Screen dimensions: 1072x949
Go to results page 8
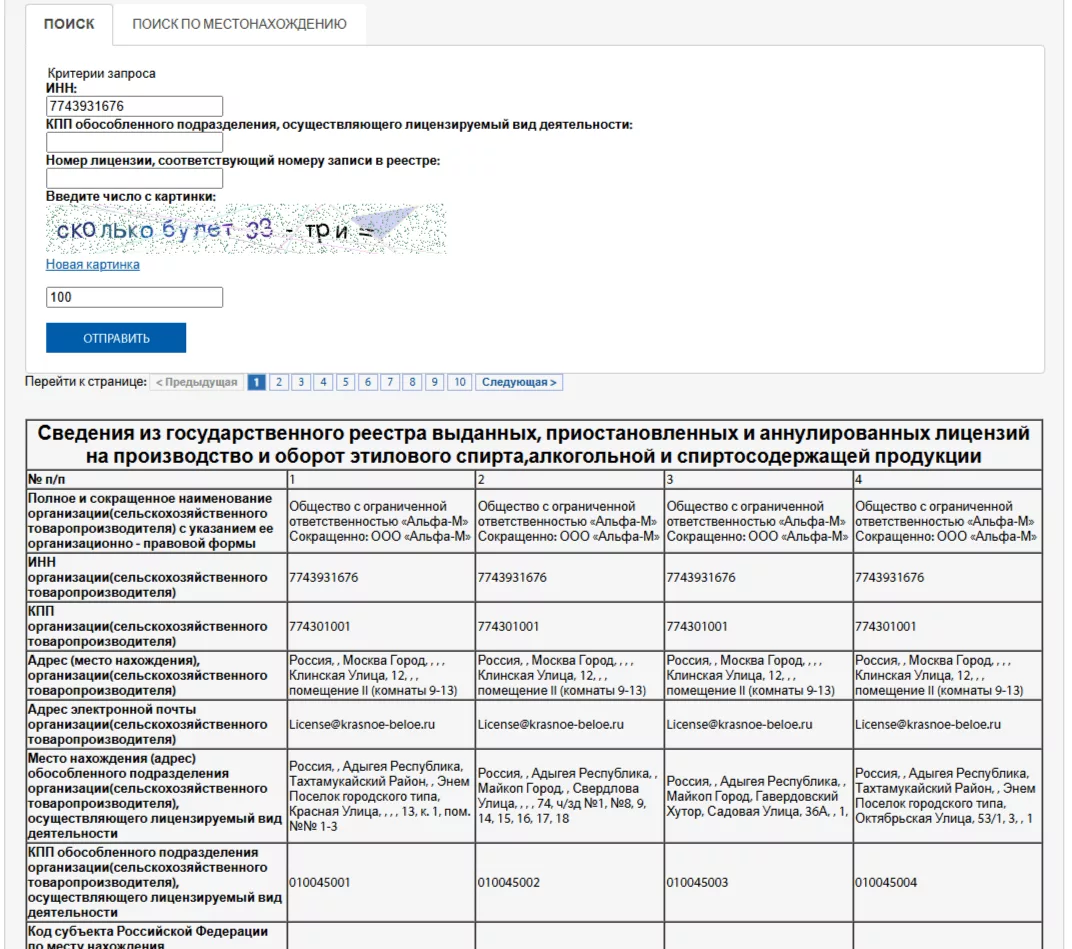pos(412,382)
